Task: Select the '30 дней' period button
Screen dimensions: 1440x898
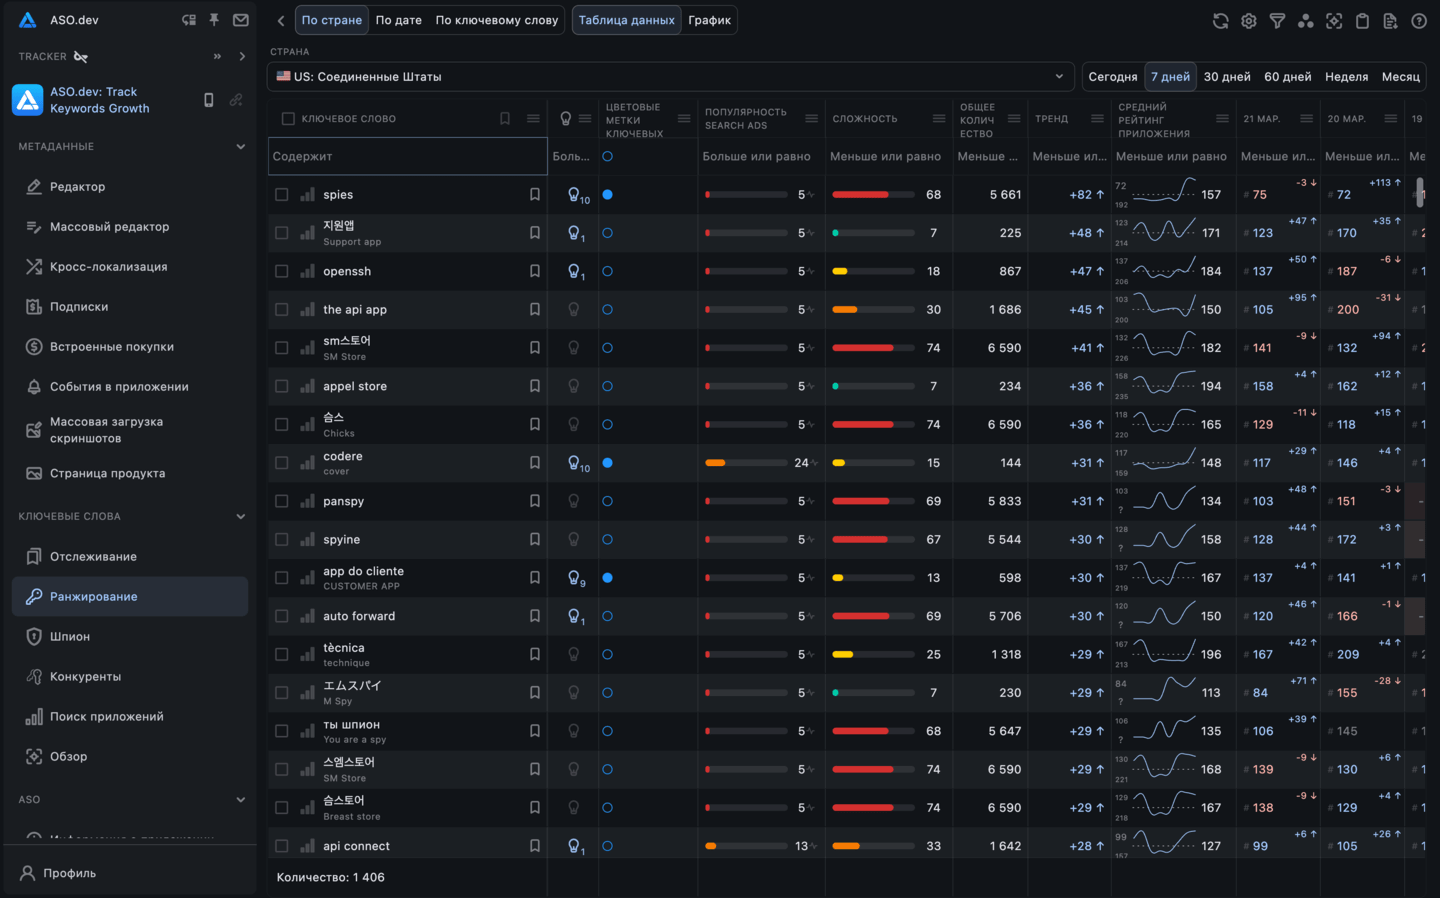Action: point(1227,77)
